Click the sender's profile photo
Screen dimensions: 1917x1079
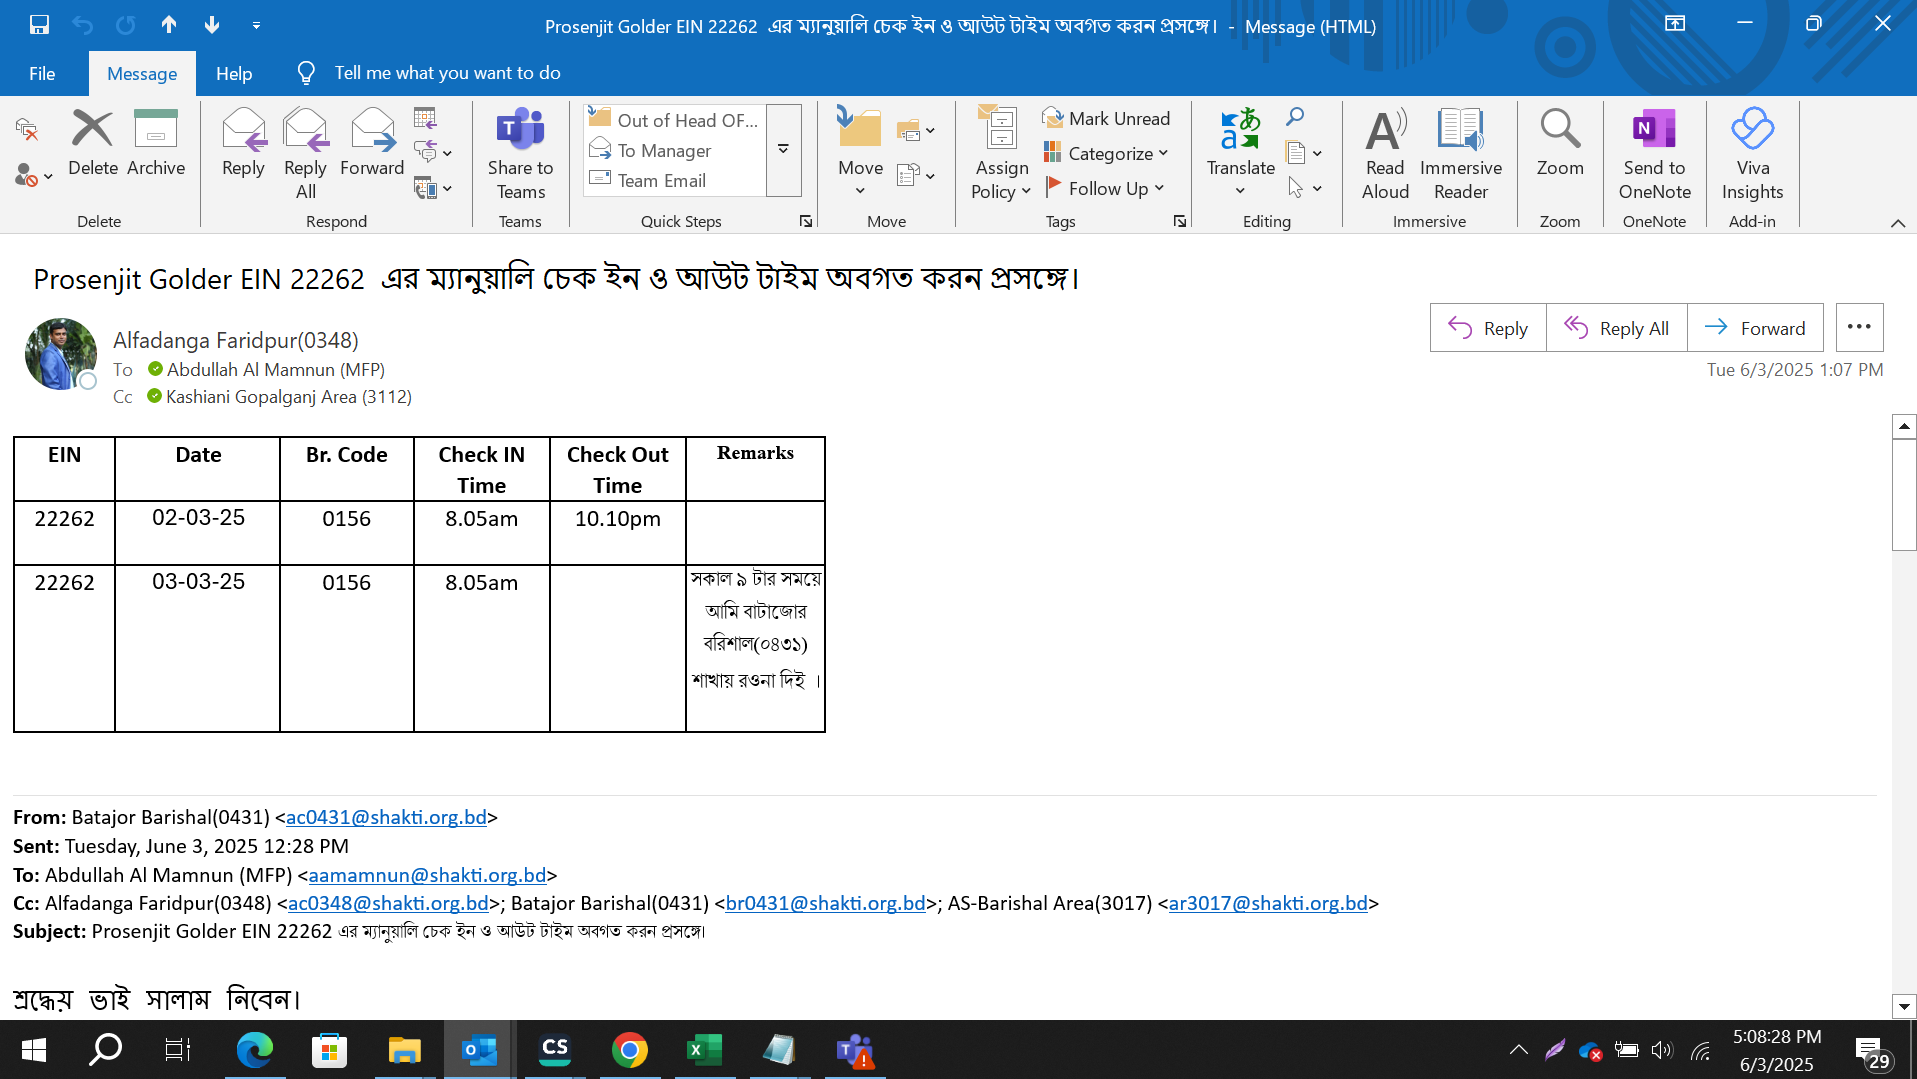tap(61, 354)
